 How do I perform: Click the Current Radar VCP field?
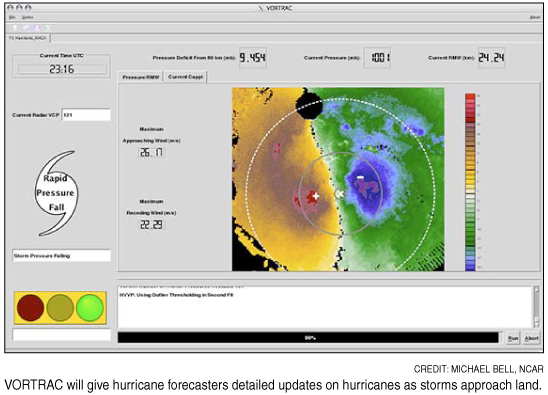tap(86, 115)
